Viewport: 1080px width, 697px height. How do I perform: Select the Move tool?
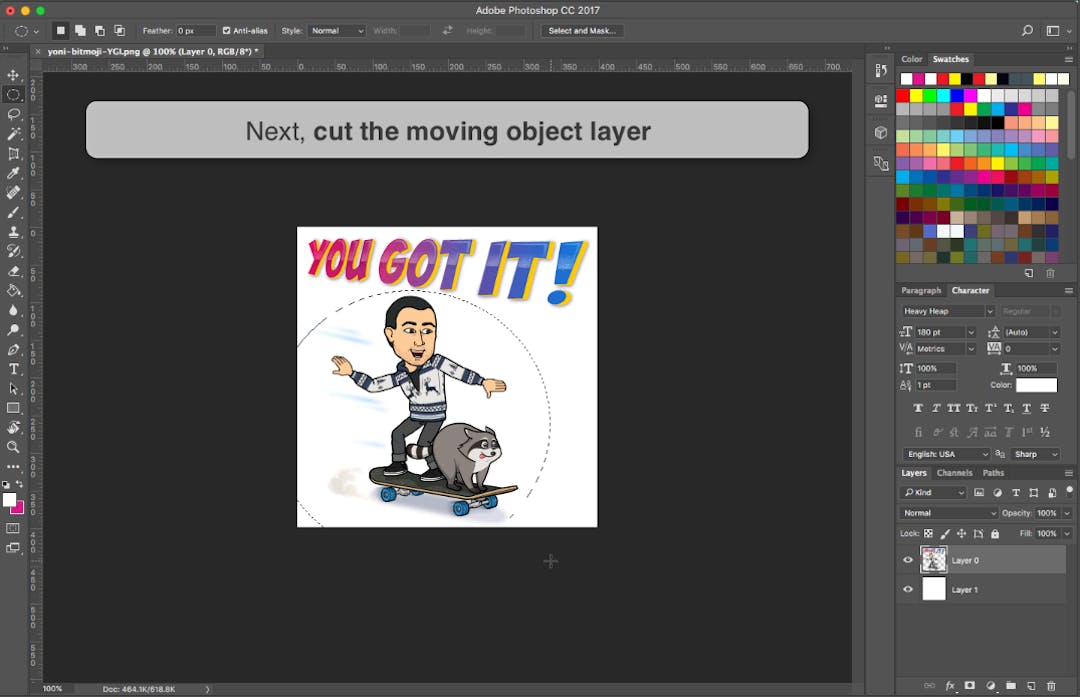click(14, 75)
